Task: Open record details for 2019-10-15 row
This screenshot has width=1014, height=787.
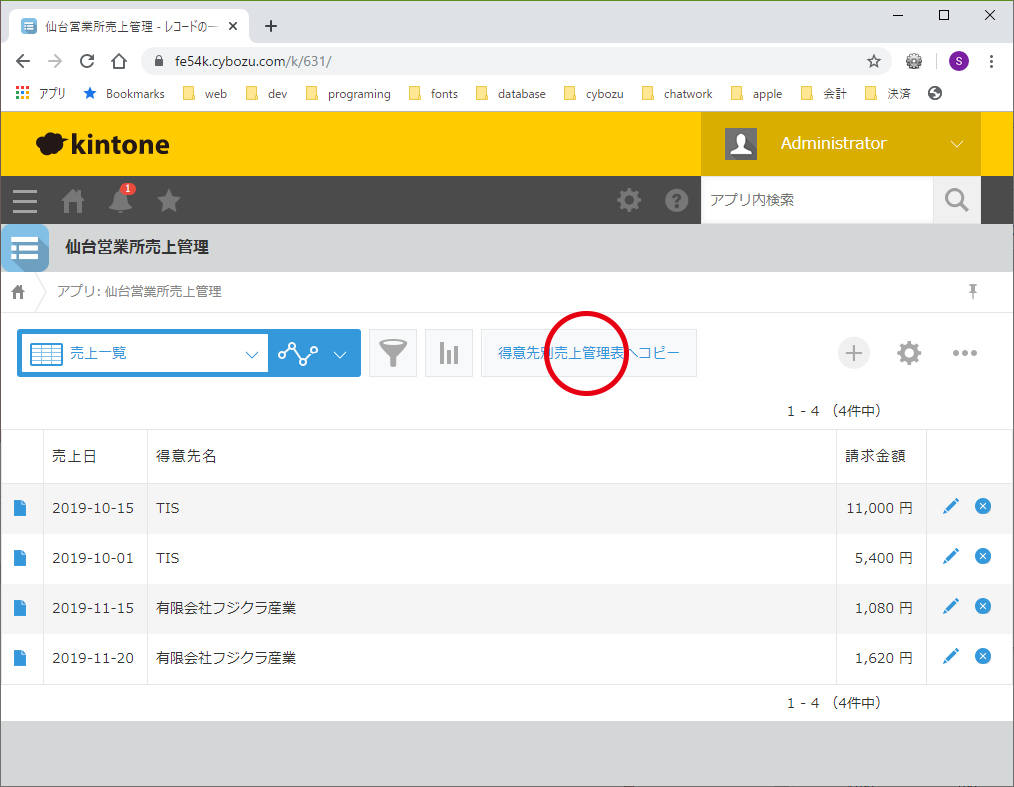Action: pyautogui.click(x=20, y=508)
